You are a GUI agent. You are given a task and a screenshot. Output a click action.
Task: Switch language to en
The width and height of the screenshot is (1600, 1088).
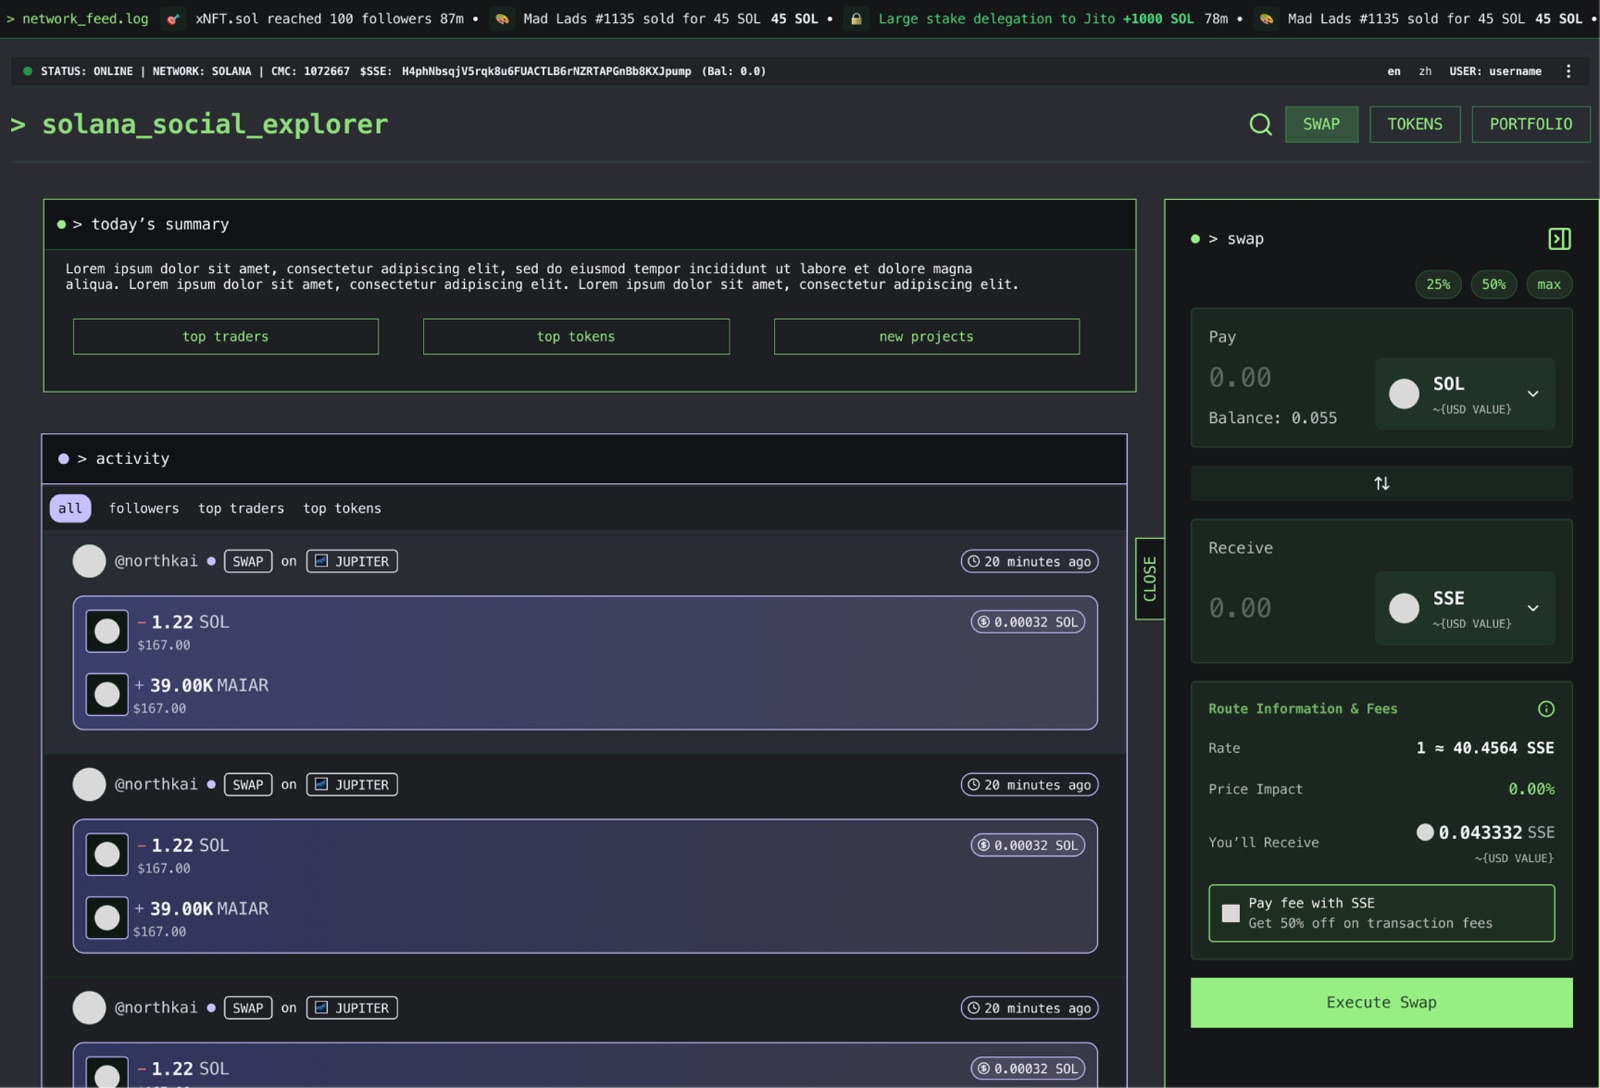click(x=1394, y=71)
